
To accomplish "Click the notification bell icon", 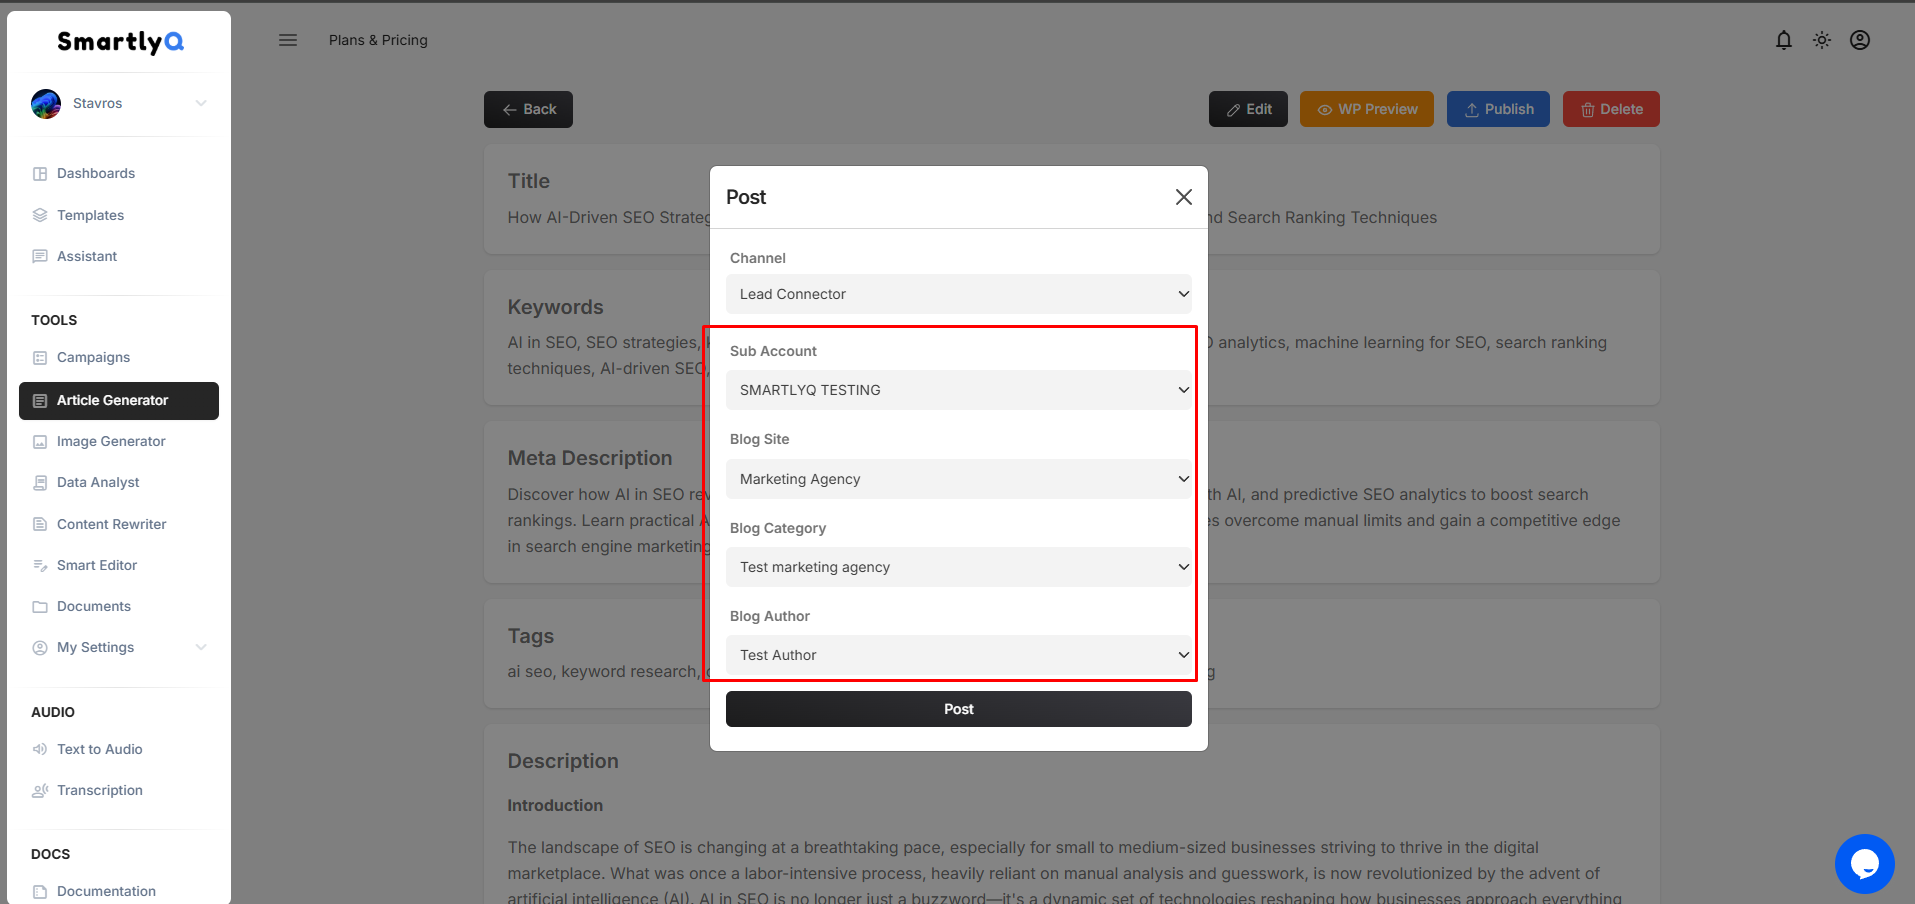I will pyautogui.click(x=1784, y=40).
